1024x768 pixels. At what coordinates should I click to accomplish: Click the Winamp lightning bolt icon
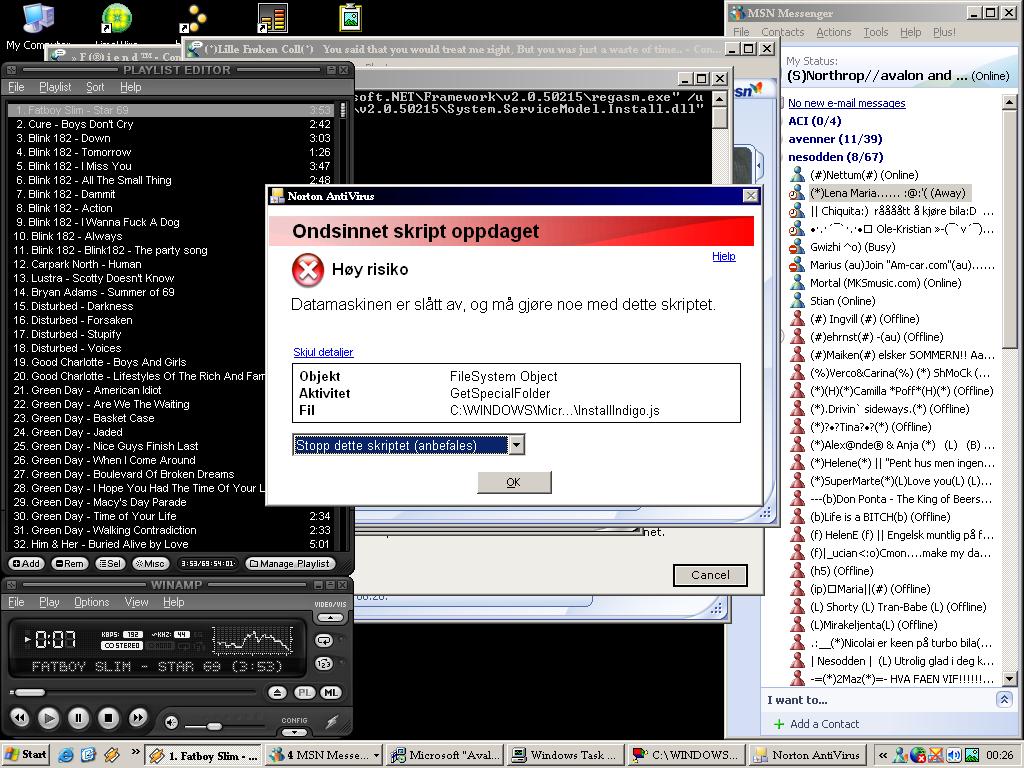pos(332,722)
